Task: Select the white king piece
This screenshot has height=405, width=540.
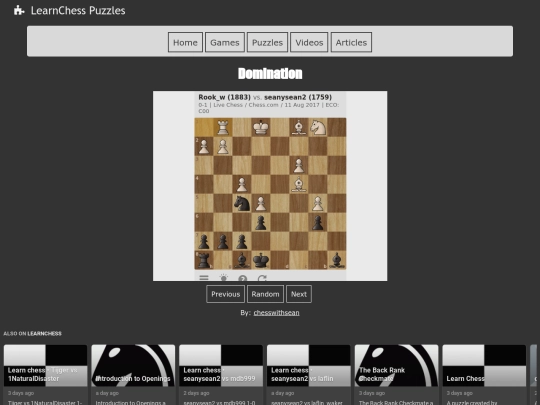Action: click(x=261, y=127)
